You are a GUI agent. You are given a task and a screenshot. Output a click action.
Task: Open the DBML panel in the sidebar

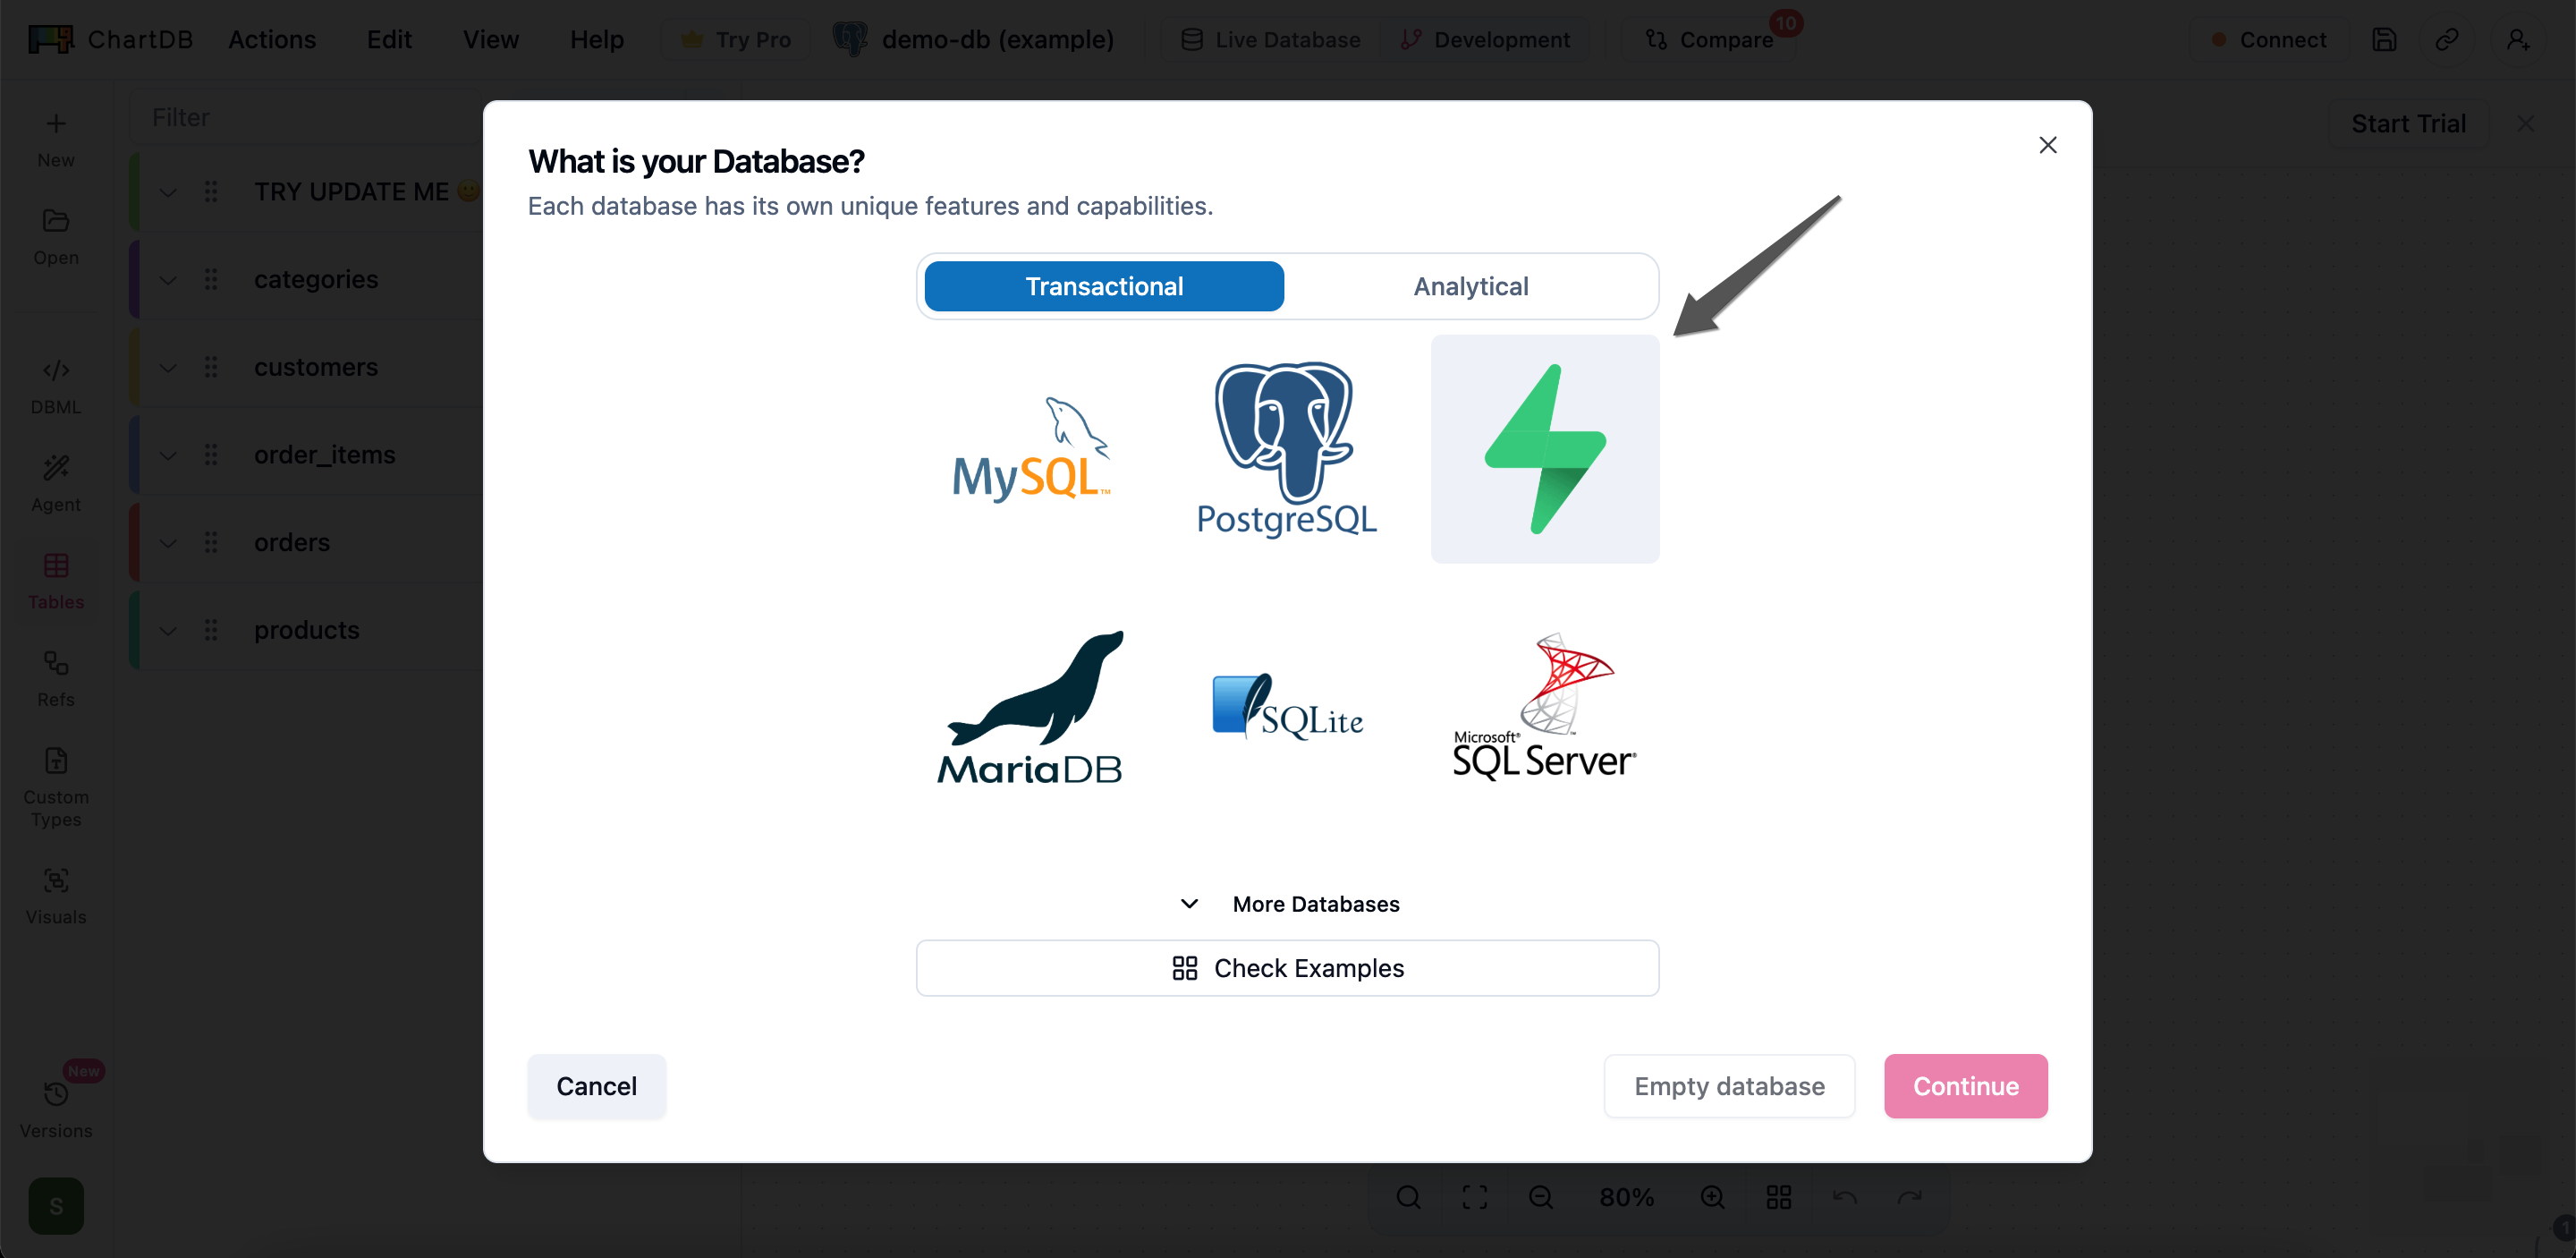click(x=55, y=384)
